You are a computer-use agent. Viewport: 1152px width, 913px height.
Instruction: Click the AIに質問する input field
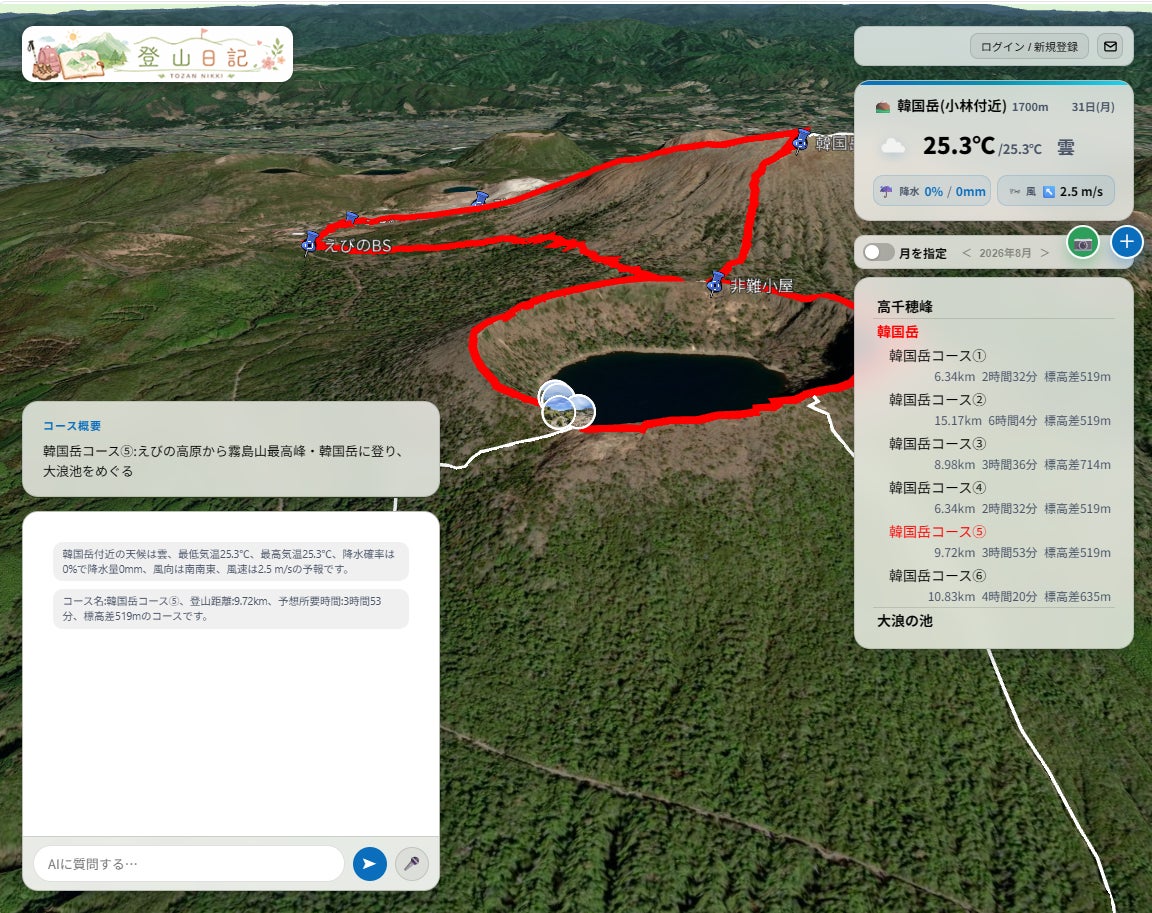click(189, 864)
